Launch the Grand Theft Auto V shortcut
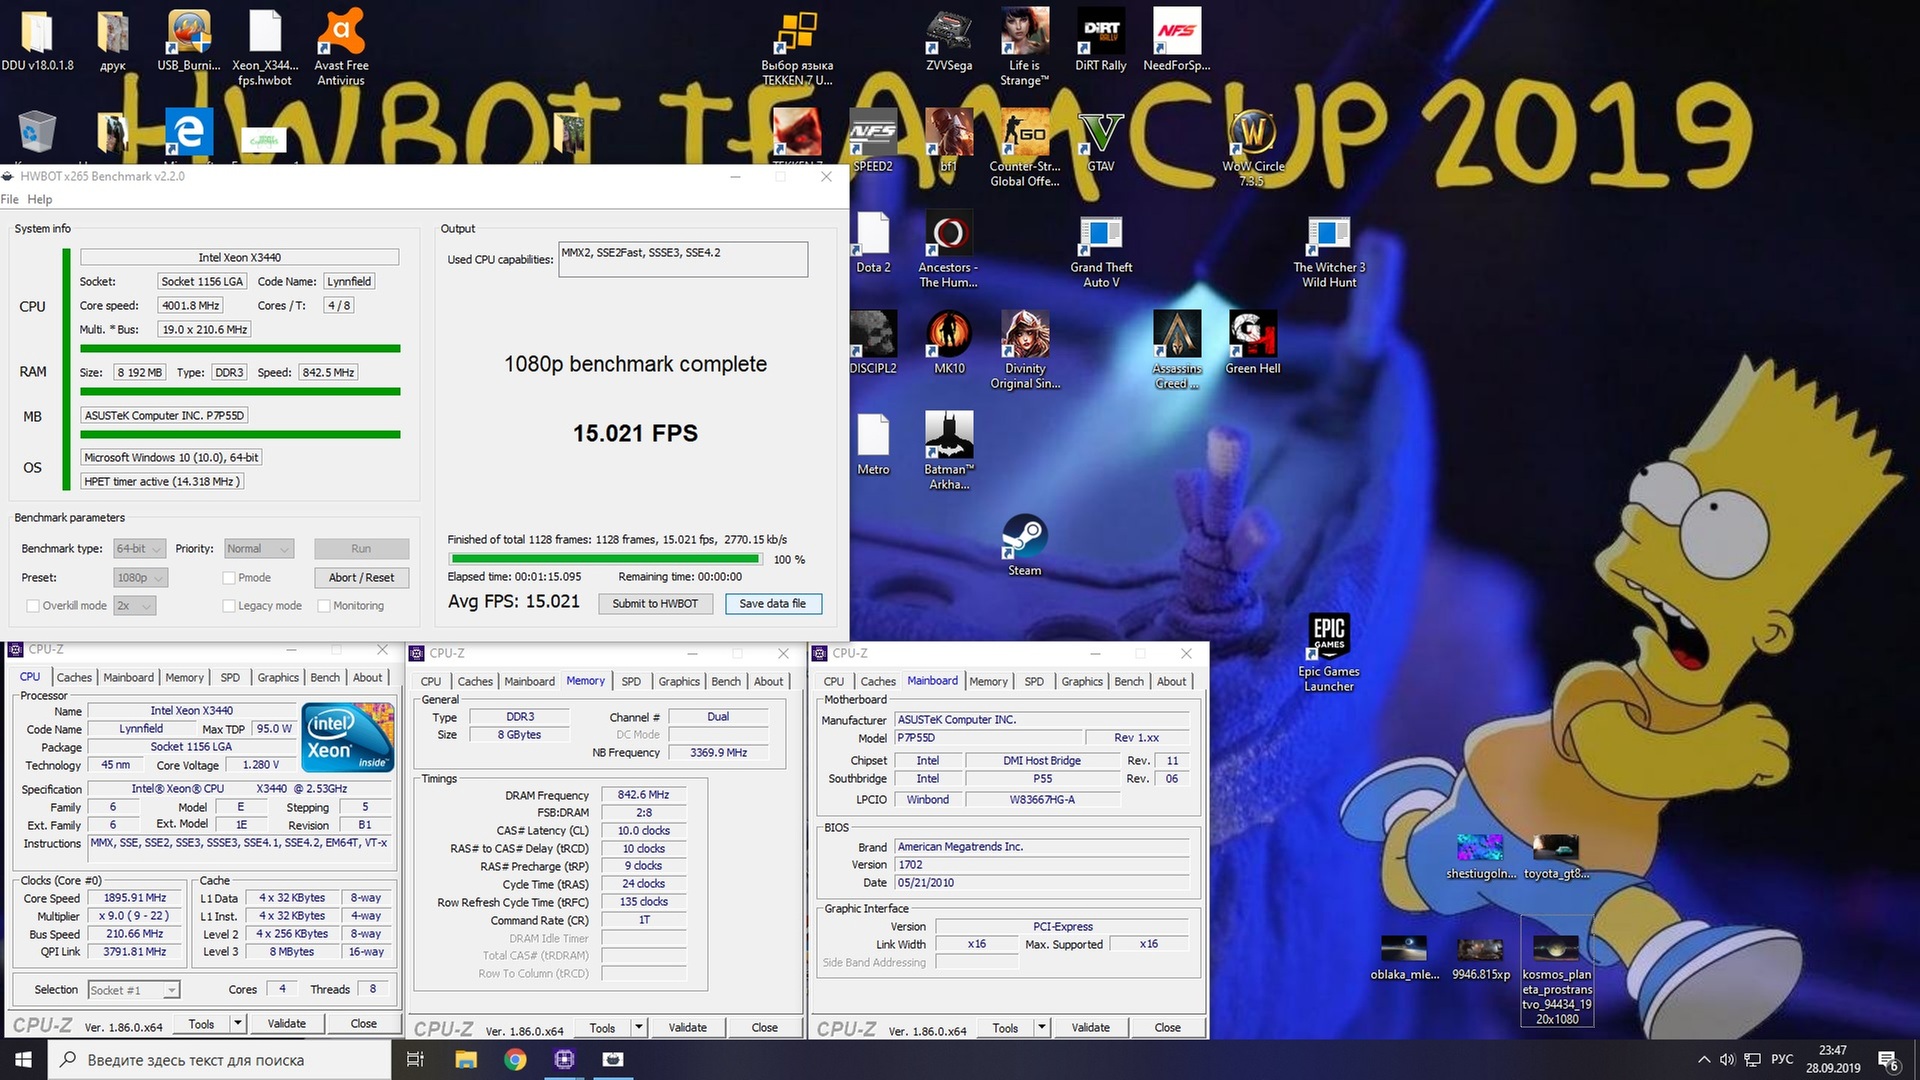1920x1080 pixels. [x=1100, y=253]
